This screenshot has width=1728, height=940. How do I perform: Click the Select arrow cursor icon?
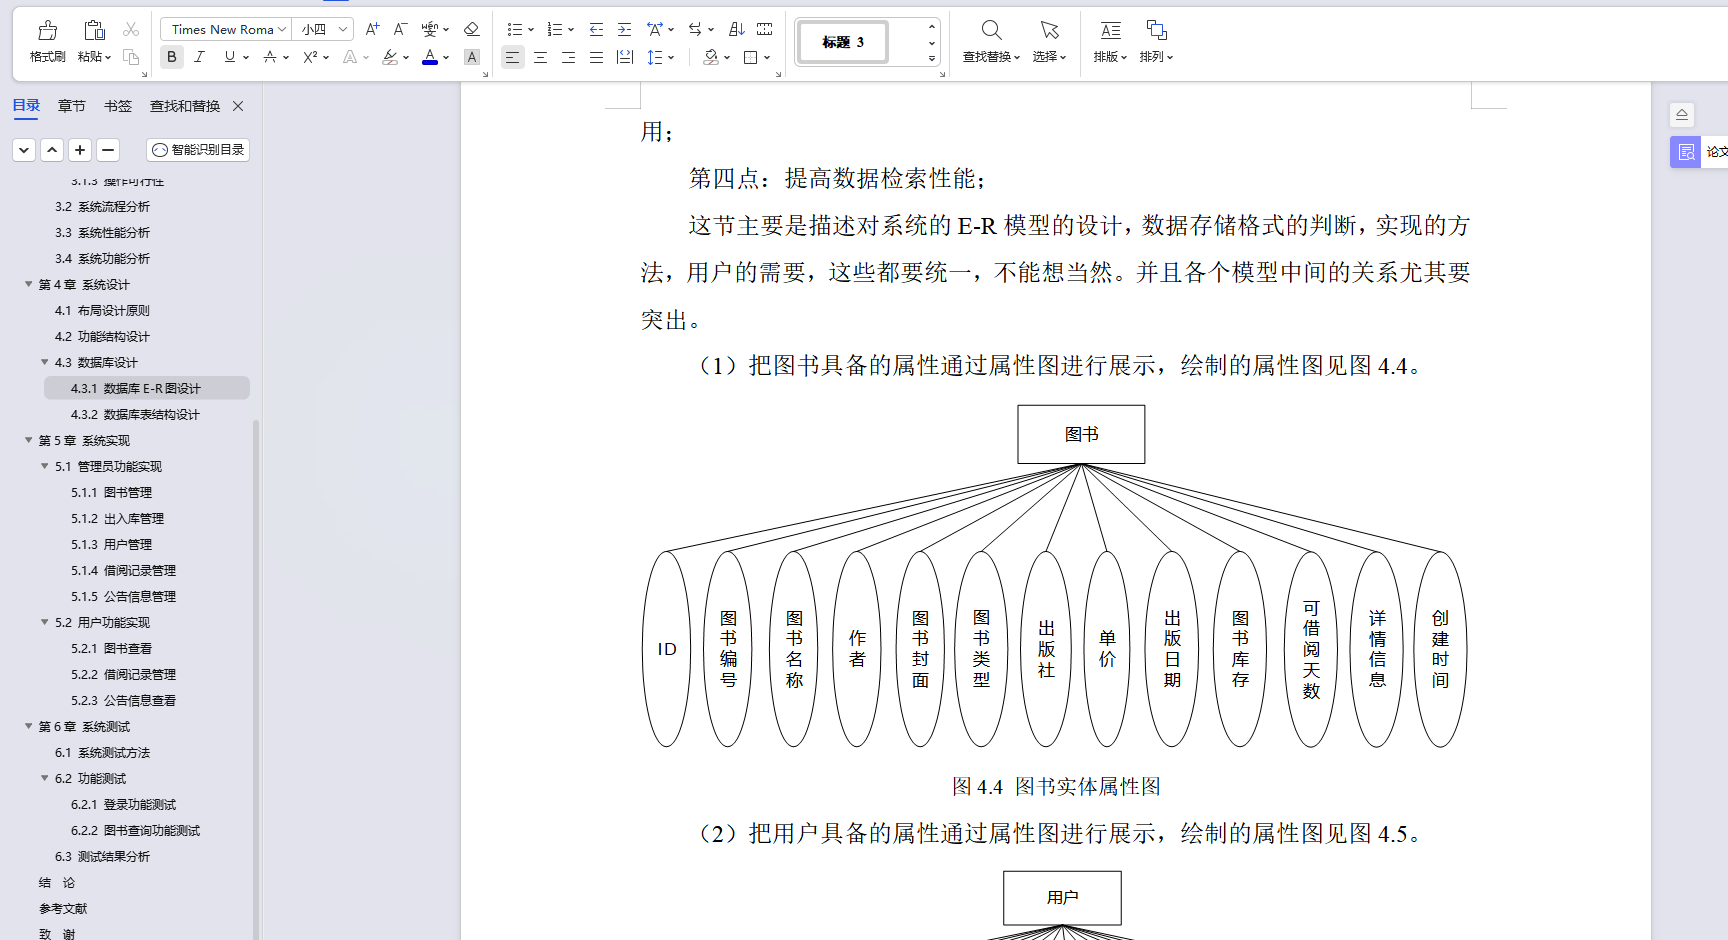click(1049, 30)
